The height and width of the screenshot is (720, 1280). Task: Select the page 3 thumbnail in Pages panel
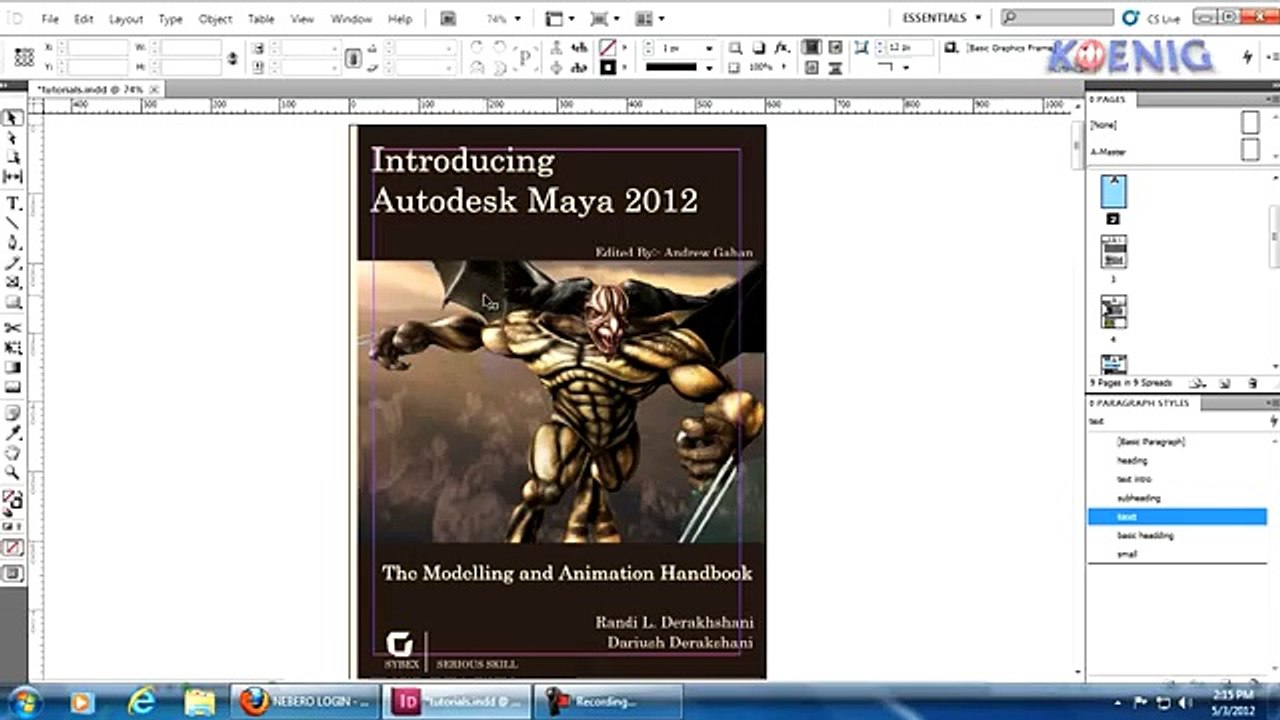1113,253
